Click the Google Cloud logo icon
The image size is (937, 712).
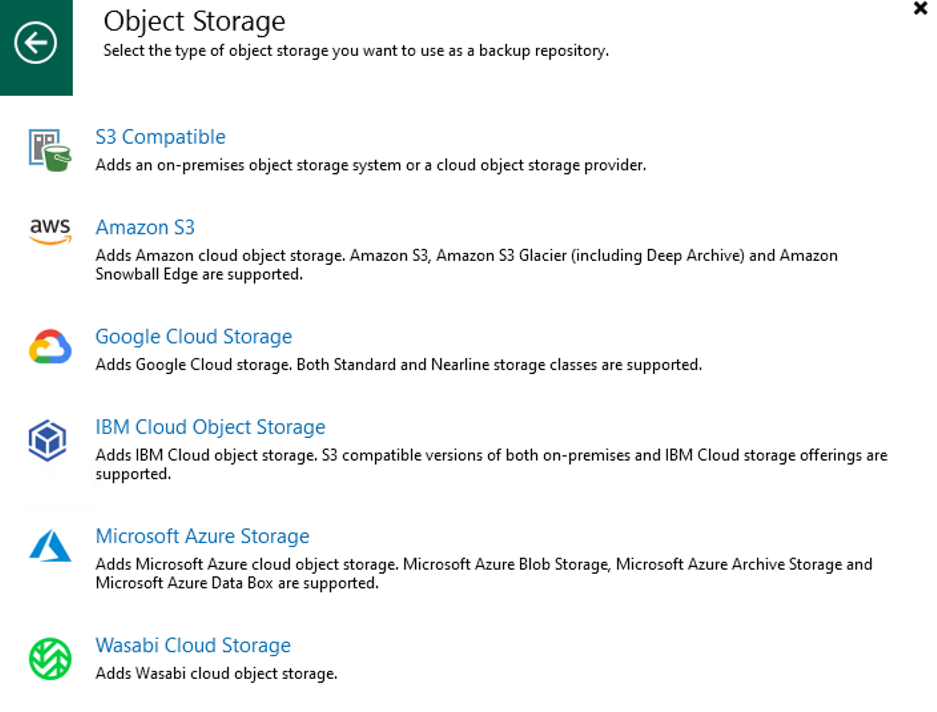49,347
